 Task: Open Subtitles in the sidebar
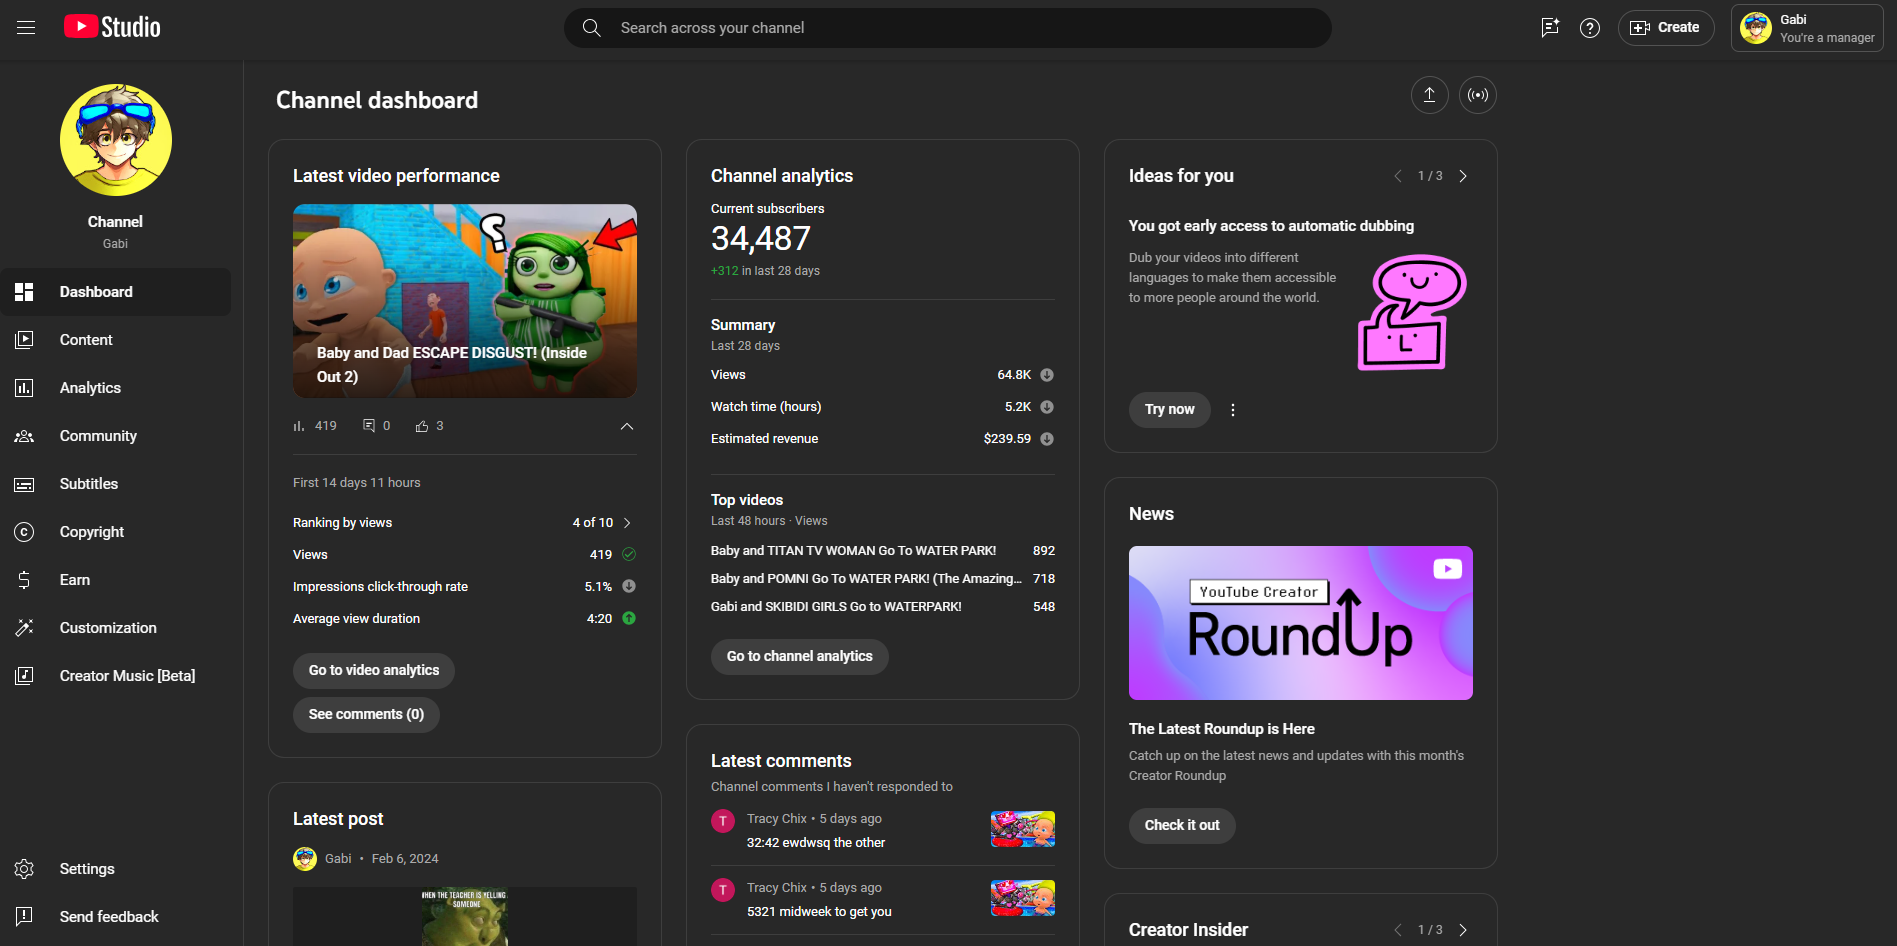coord(115,484)
